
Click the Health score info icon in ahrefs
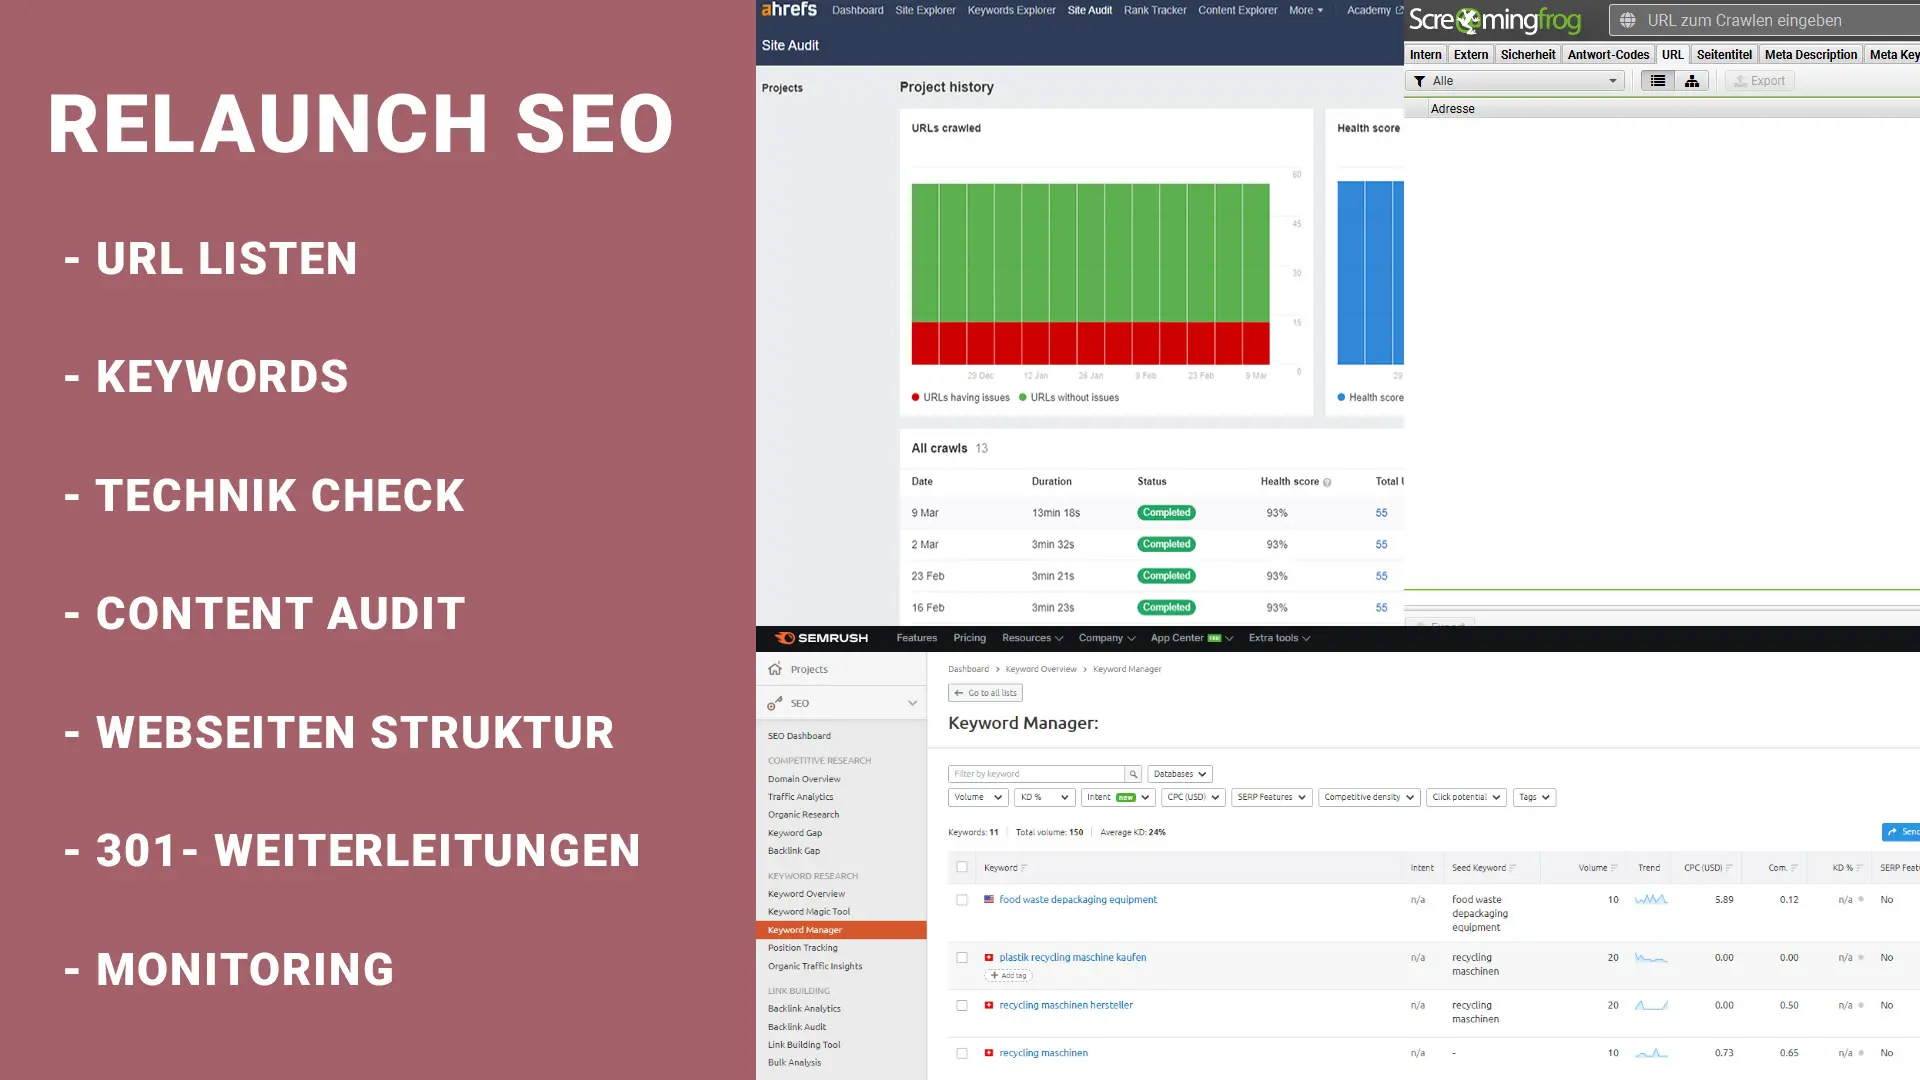tap(1327, 482)
